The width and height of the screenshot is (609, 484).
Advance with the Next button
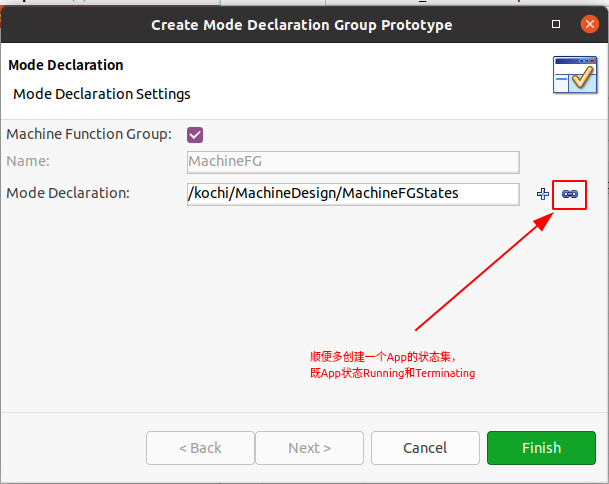click(x=310, y=448)
